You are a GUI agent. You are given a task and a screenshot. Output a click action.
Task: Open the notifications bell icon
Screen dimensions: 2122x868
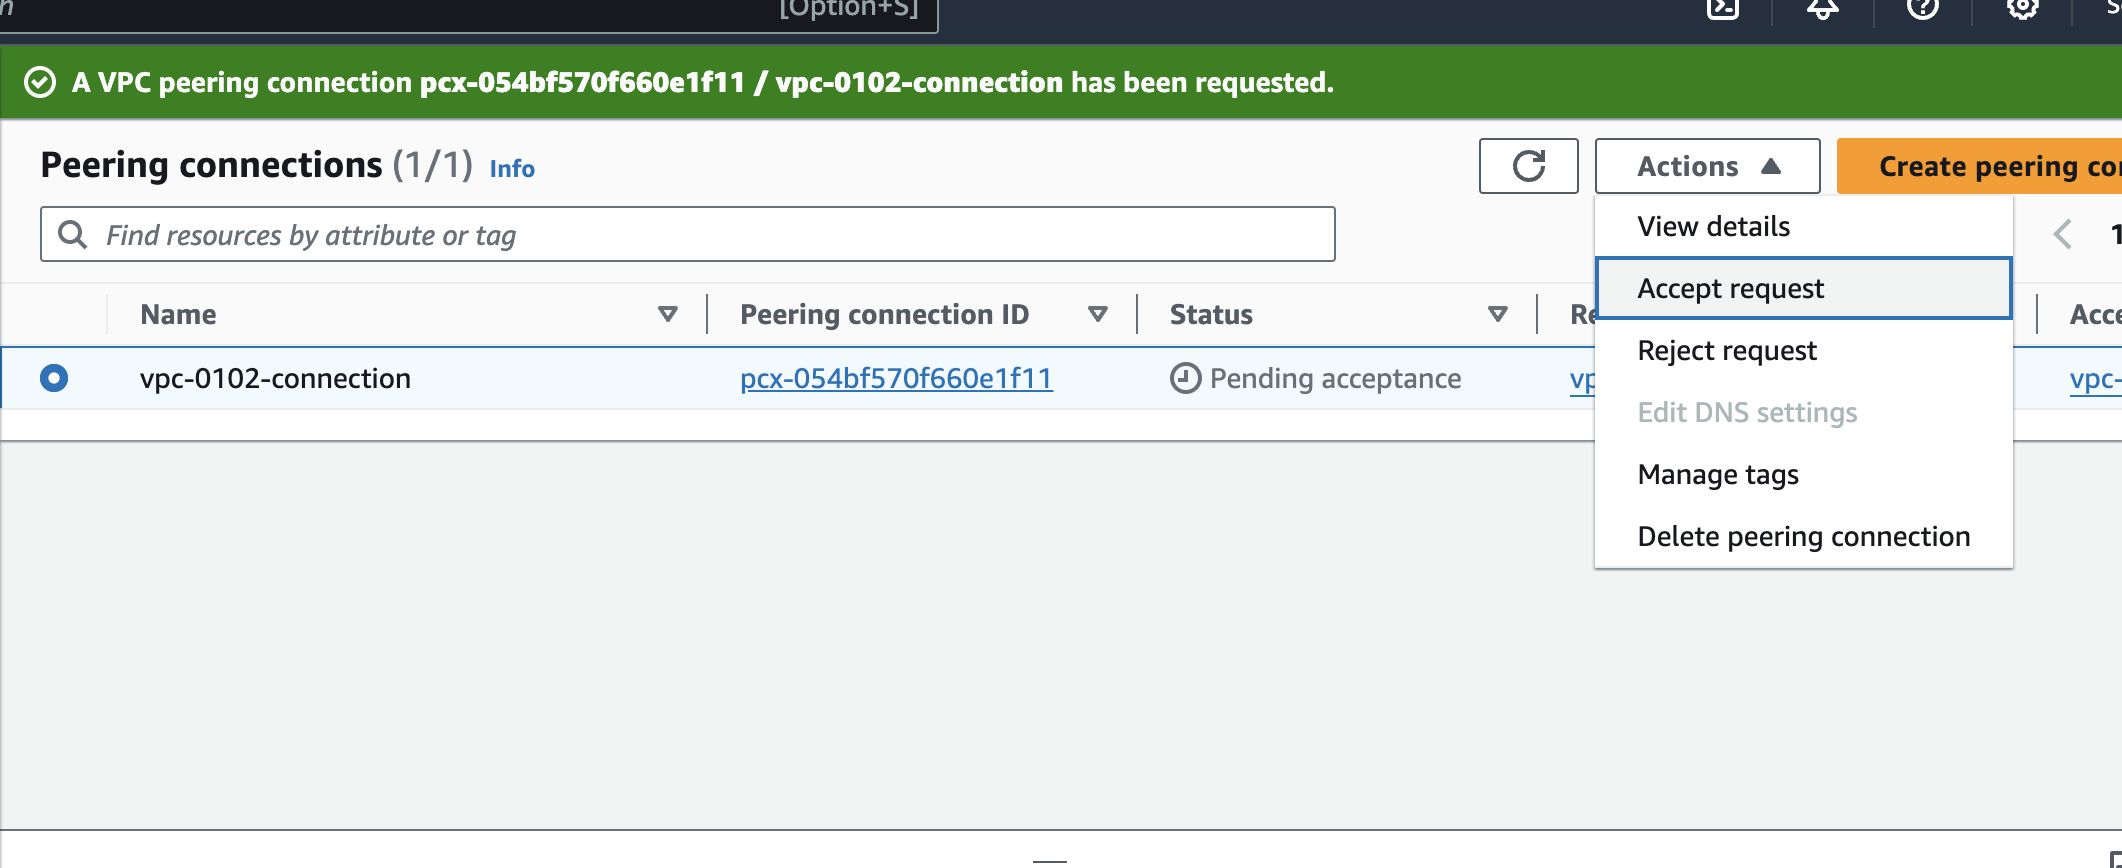pyautogui.click(x=1822, y=9)
